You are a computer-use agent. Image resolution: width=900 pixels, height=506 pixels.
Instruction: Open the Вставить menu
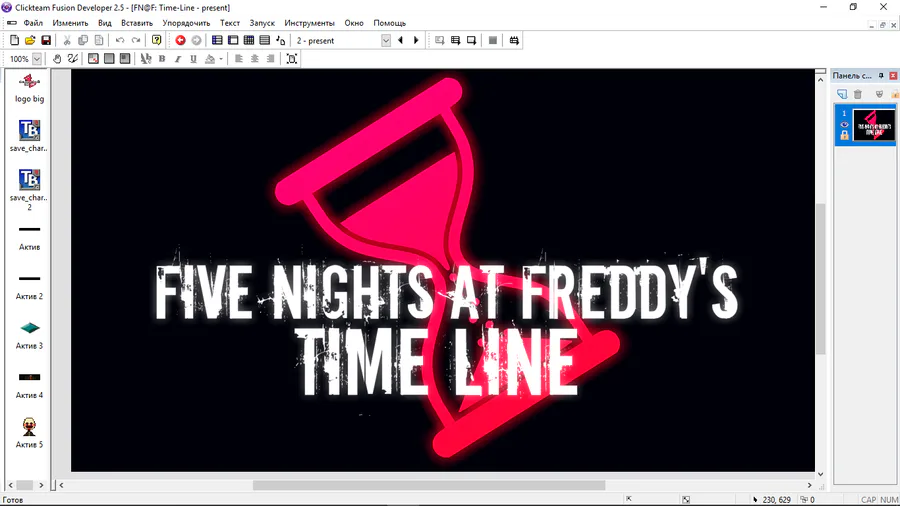[x=137, y=23]
